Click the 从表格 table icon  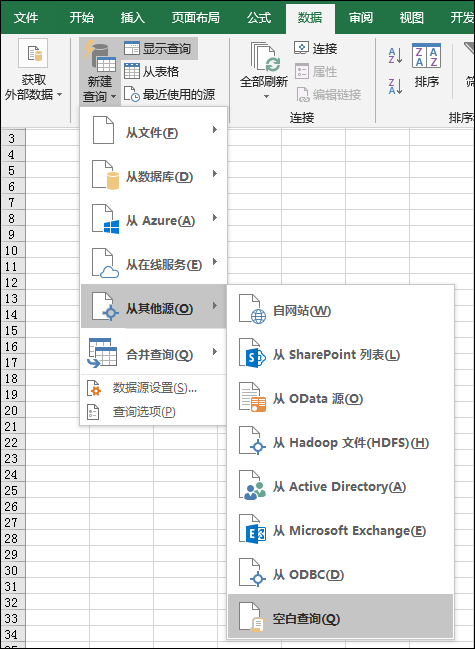(132, 71)
